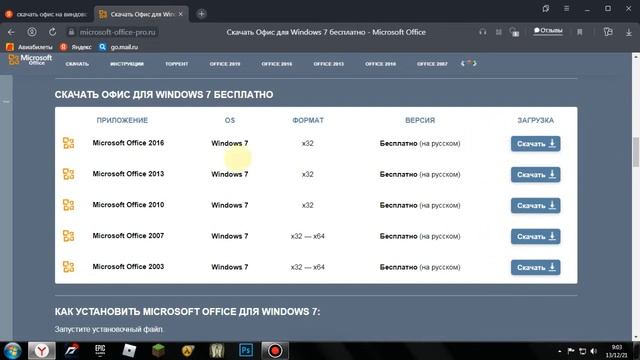Click the site security padlock icon

tap(71, 32)
